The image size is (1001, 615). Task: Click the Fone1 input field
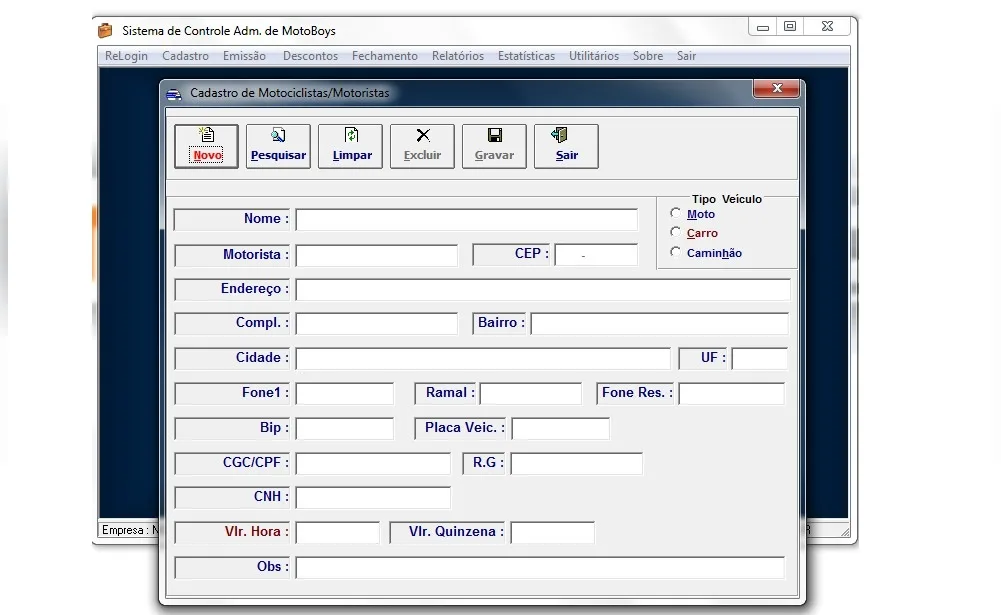coord(345,393)
